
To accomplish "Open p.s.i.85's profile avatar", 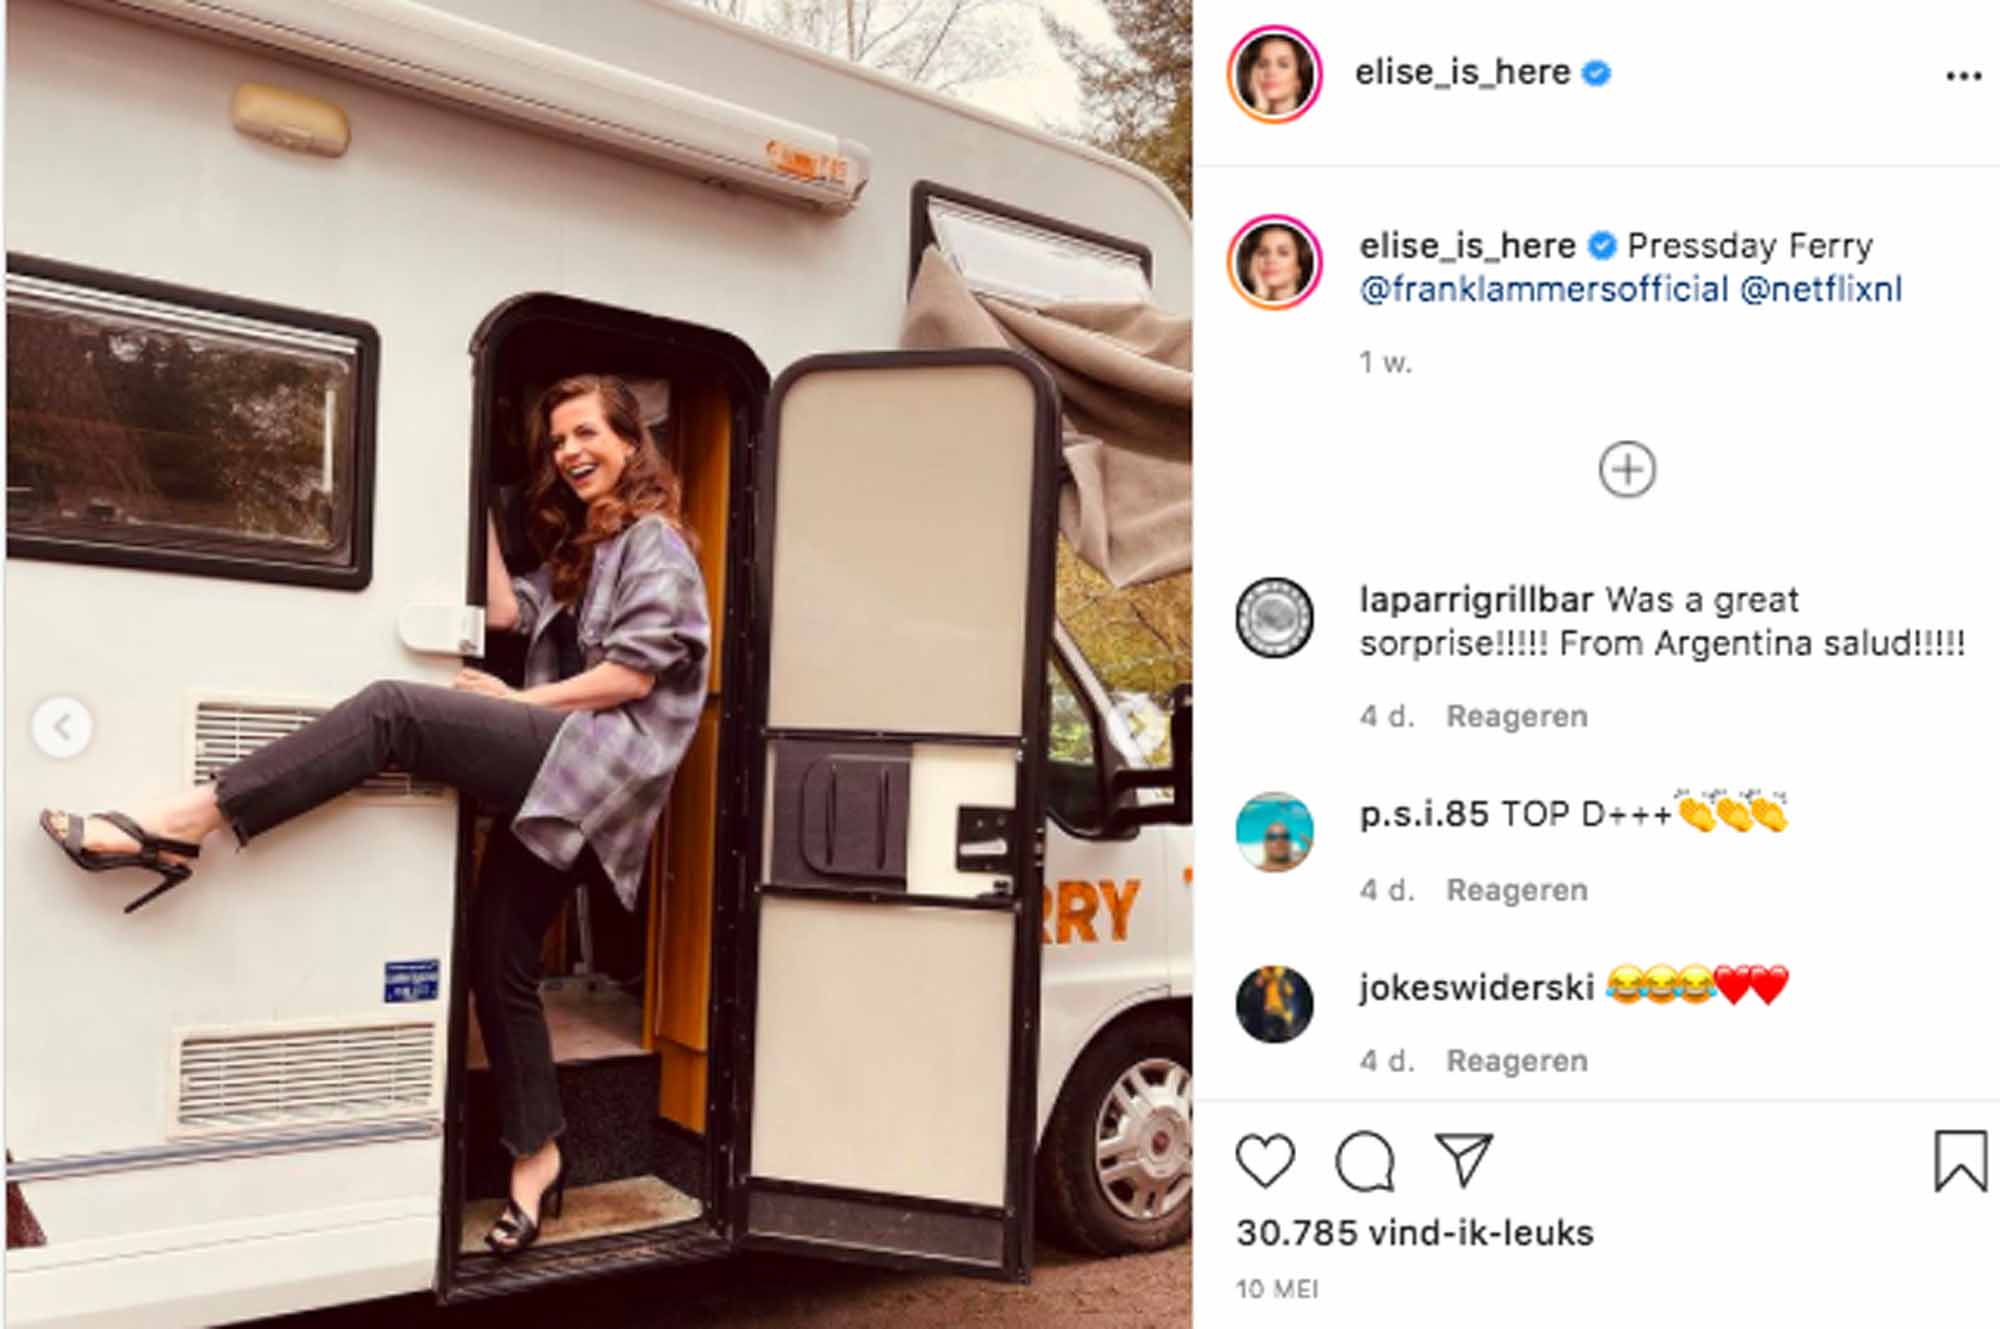I will click(x=1274, y=832).
